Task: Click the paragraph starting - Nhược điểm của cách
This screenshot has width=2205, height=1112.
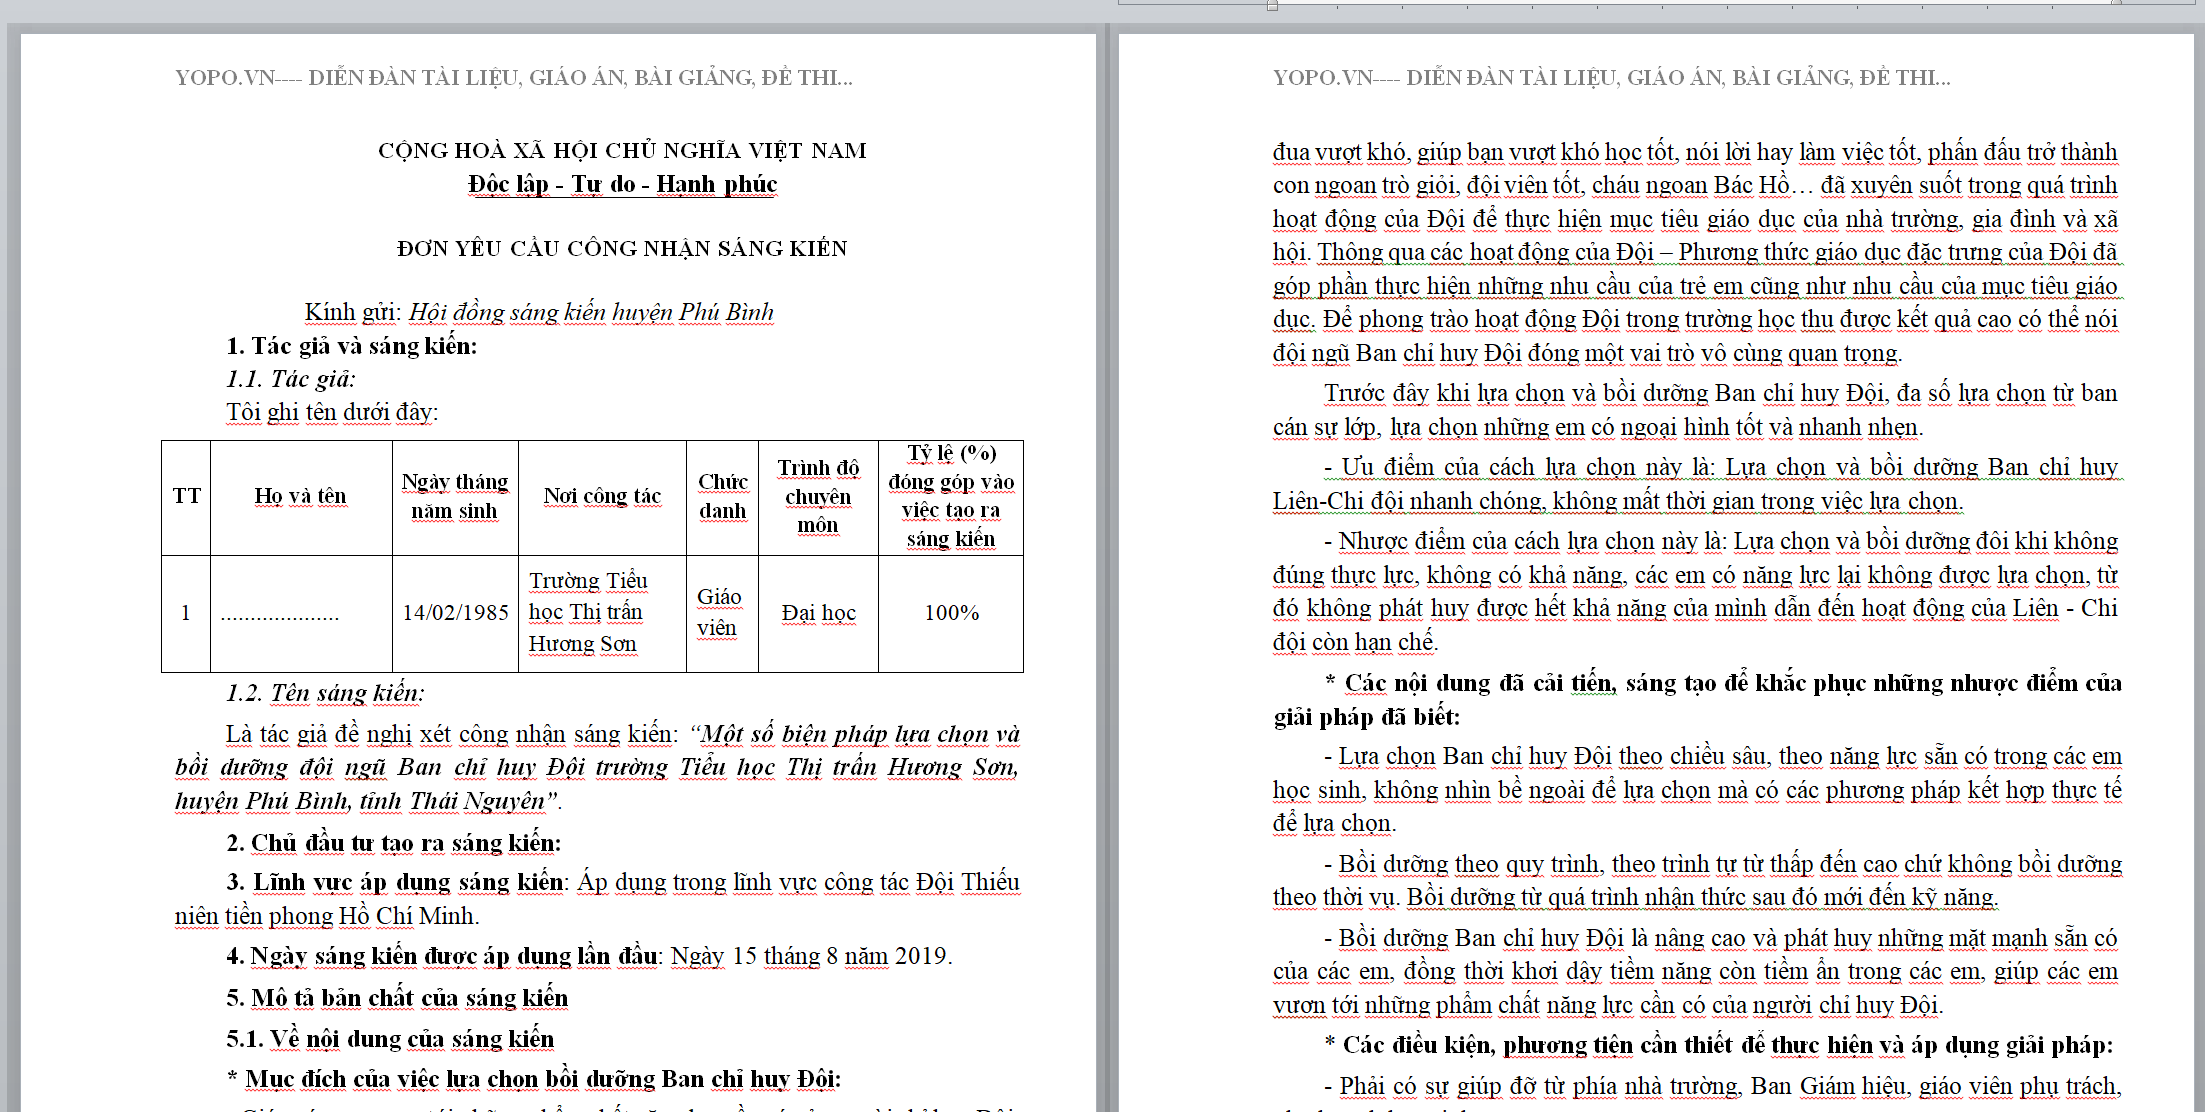Action: (1695, 591)
